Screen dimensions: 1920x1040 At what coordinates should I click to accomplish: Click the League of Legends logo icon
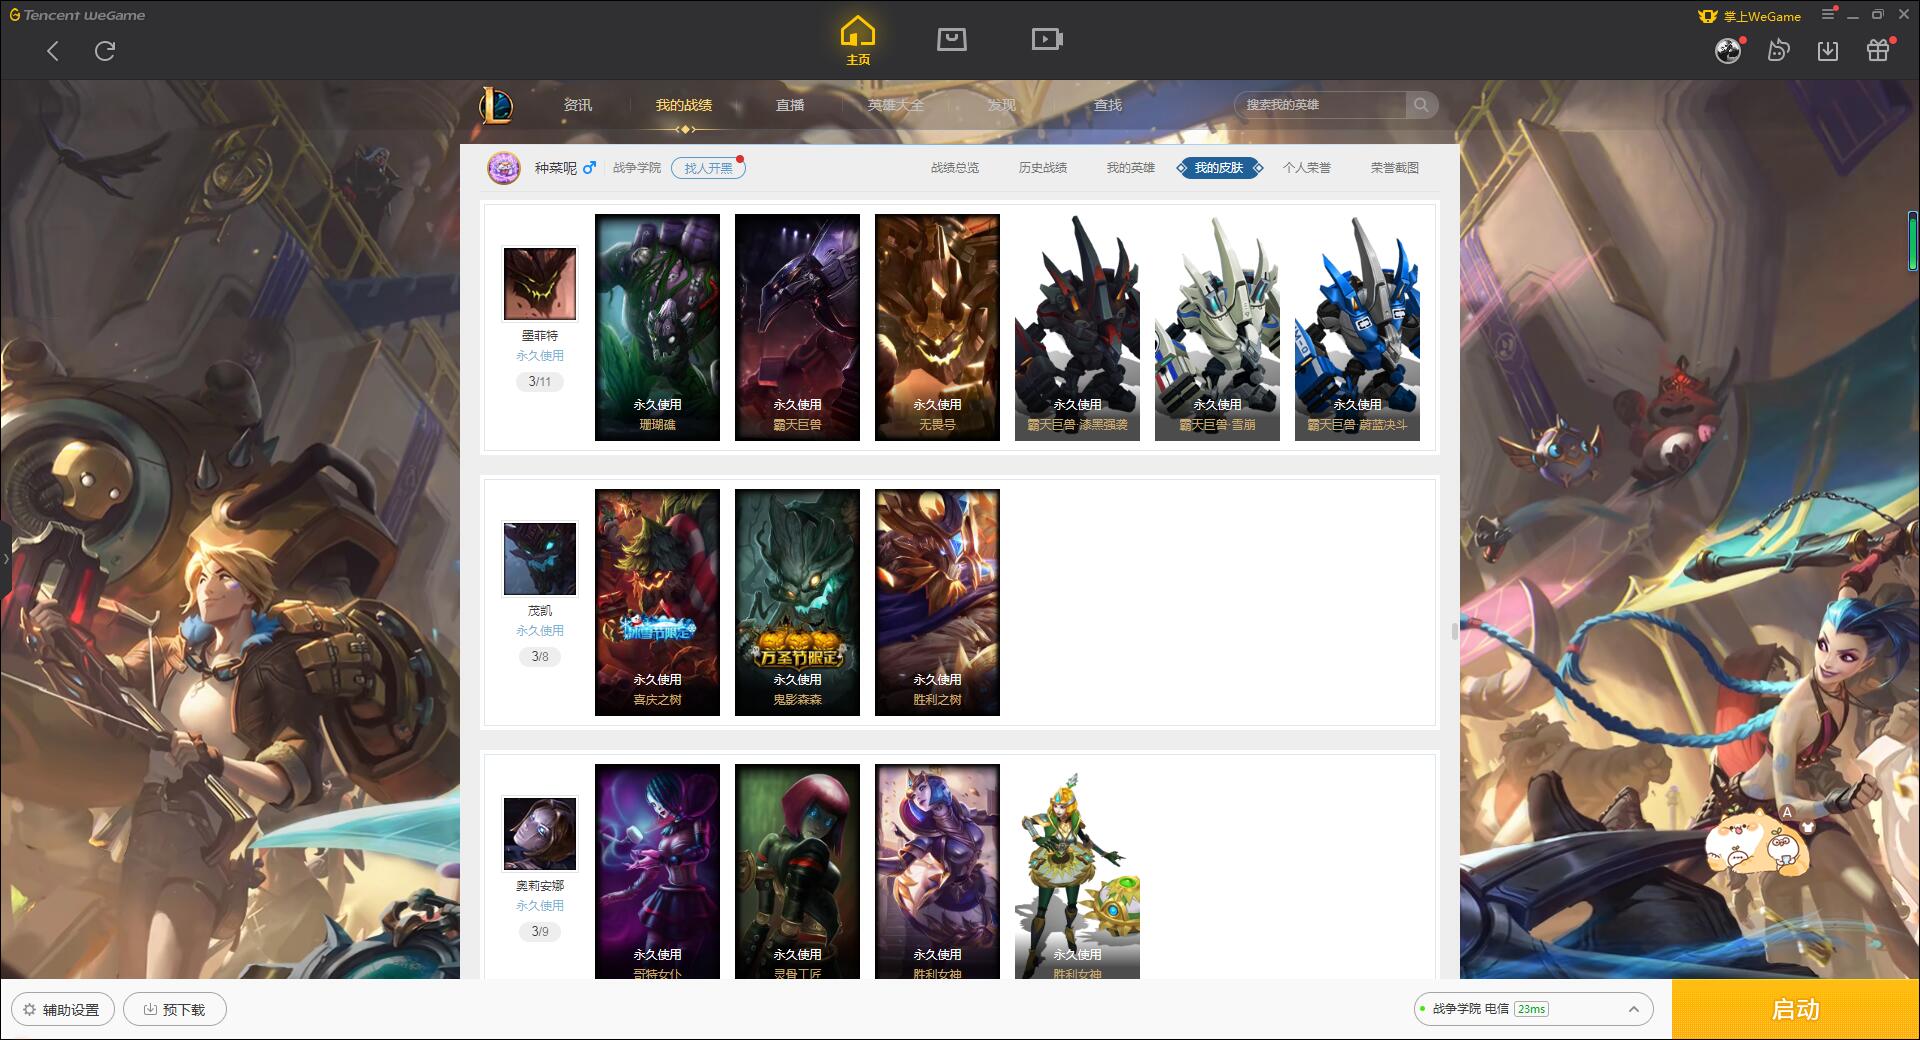click(496, 105)
